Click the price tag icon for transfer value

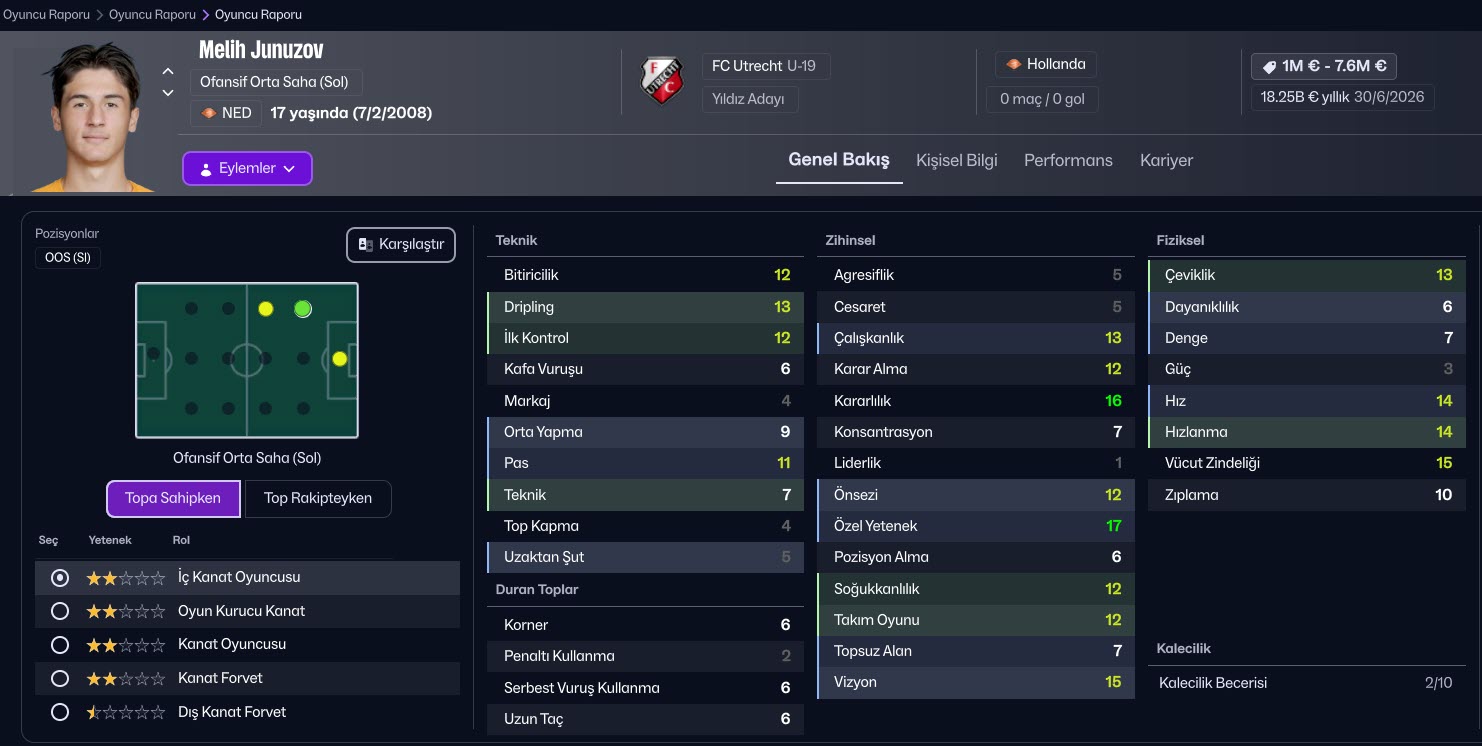pyautogui.click(x=1269, y=66)
